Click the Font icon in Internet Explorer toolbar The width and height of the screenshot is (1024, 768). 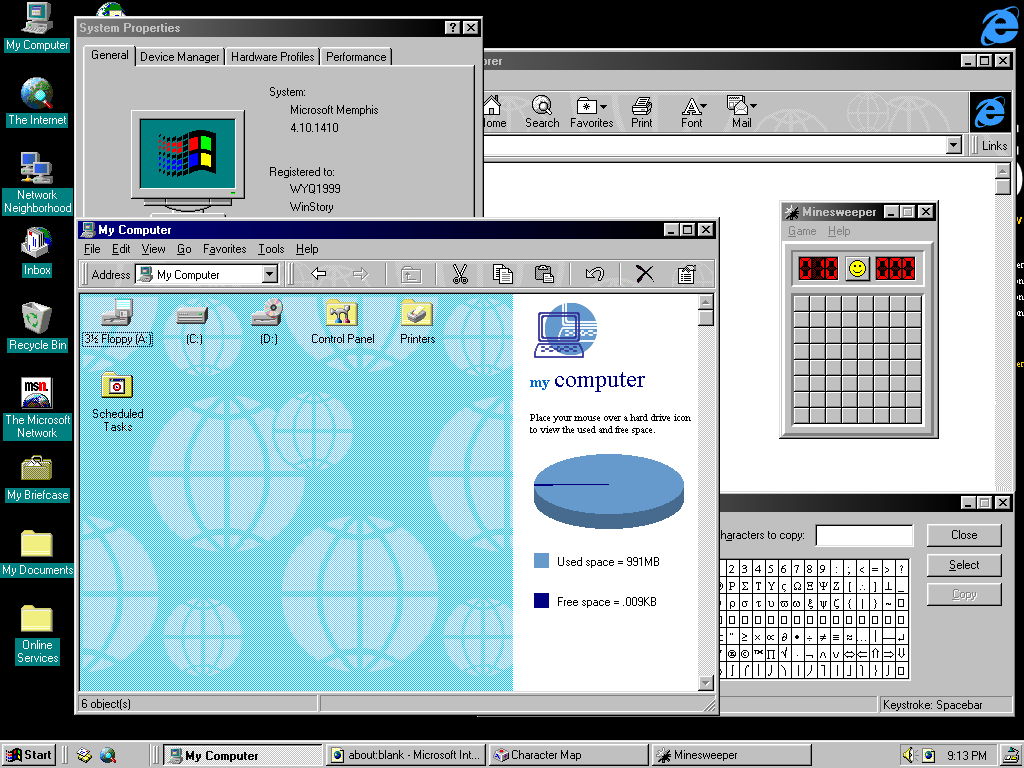click(692, 112)
